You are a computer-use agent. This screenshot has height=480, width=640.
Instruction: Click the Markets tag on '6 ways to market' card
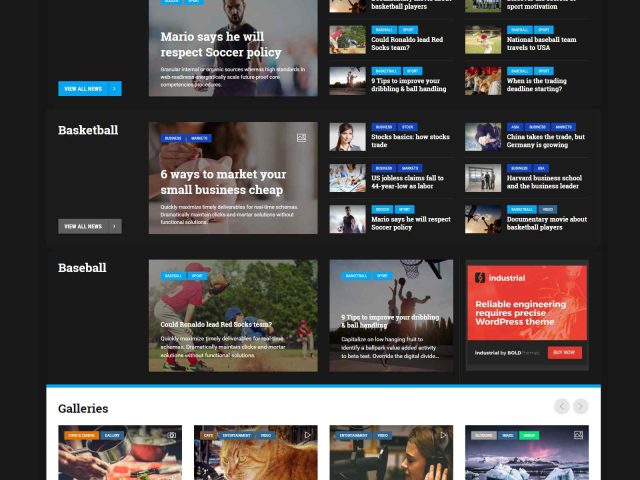[x=199, y=138]
